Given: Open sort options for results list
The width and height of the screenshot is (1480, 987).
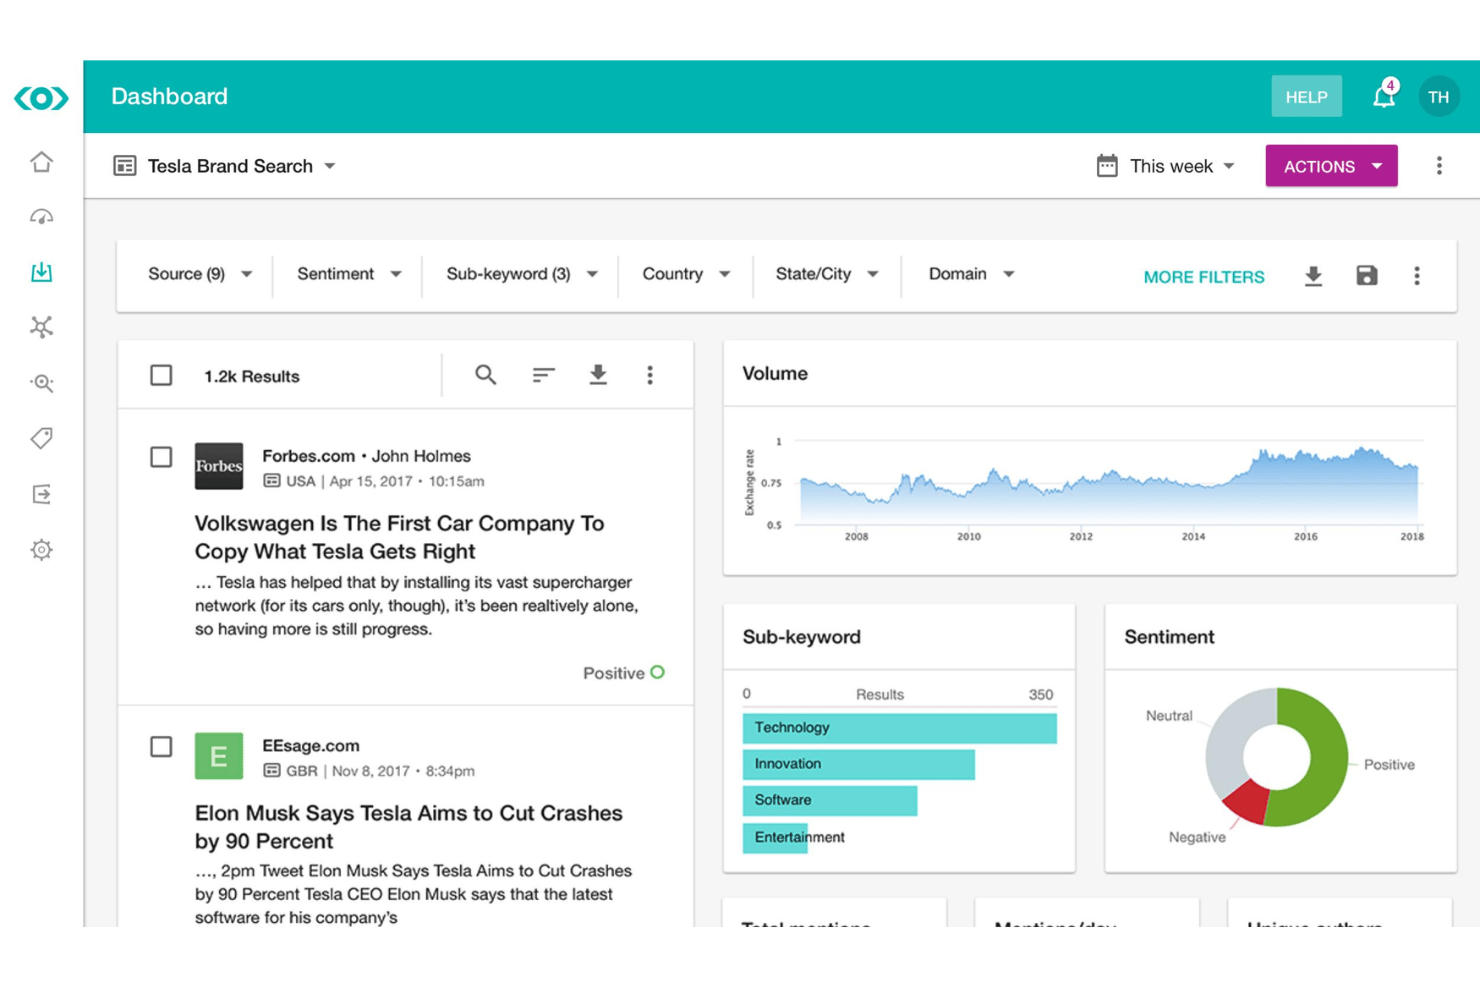Looking at the screenshot, I should coord(543,375).
